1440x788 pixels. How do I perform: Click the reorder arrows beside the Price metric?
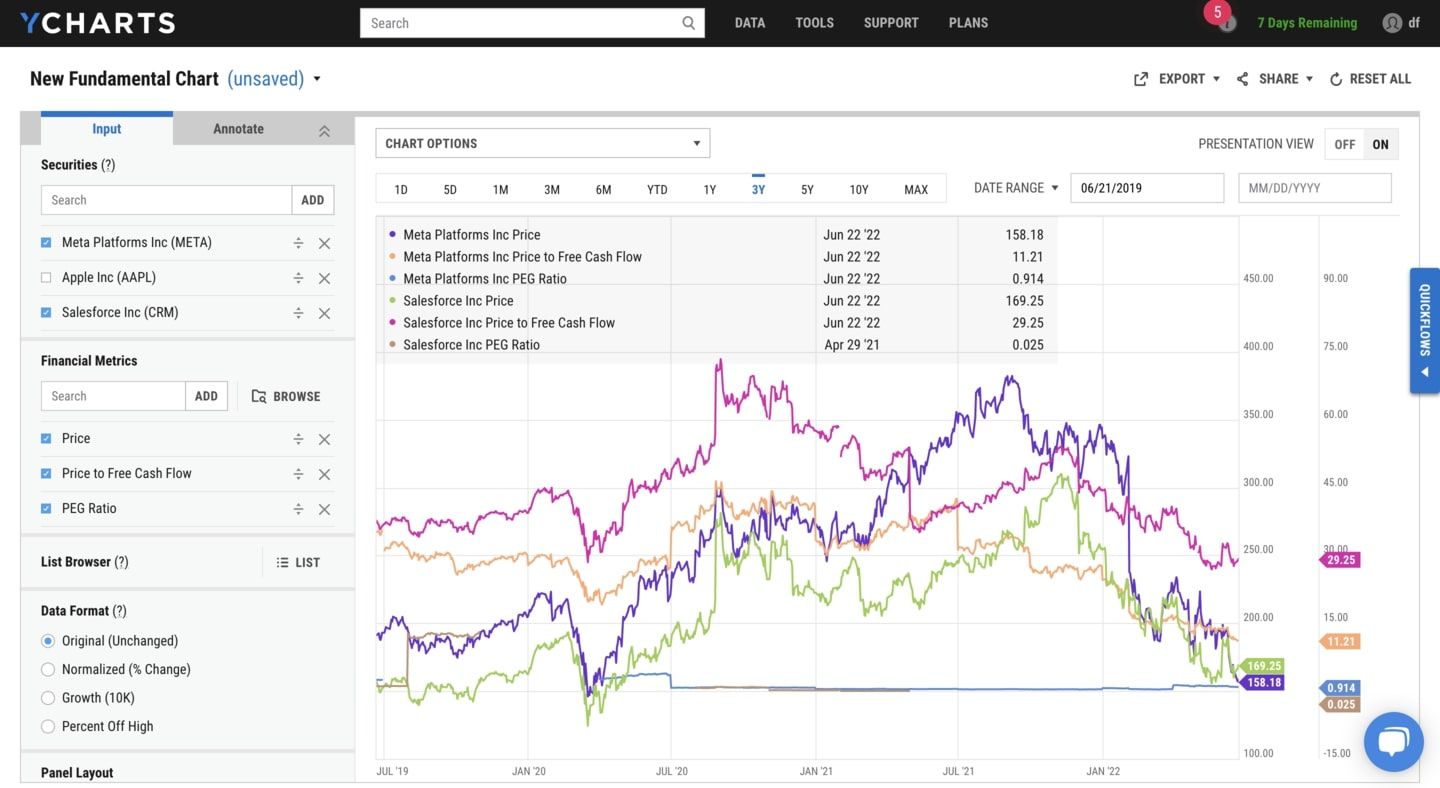coord(298,438)
